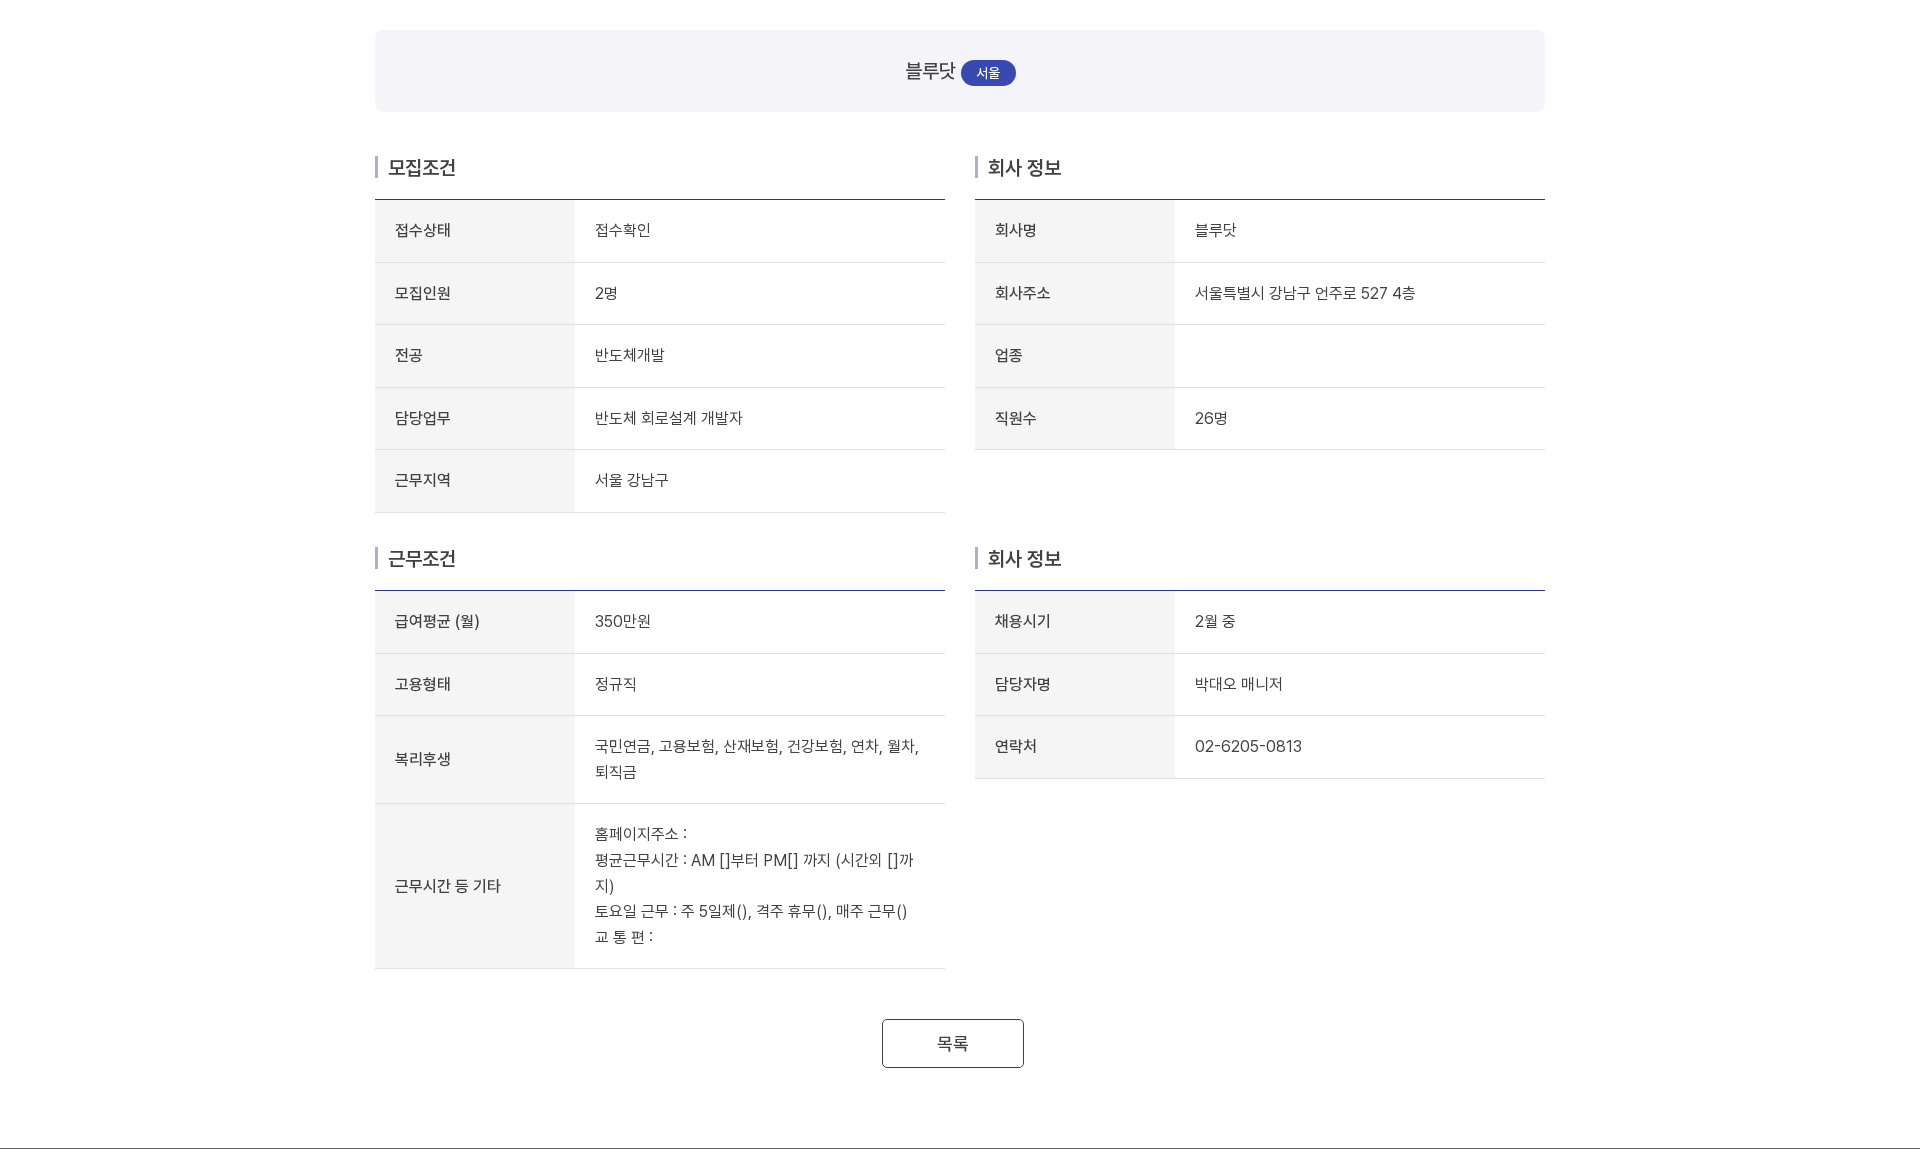Select the benefits text starting with 국민연금
Image resolution: width=1920 pixels, height=1149 pixels.
(757, 759)
